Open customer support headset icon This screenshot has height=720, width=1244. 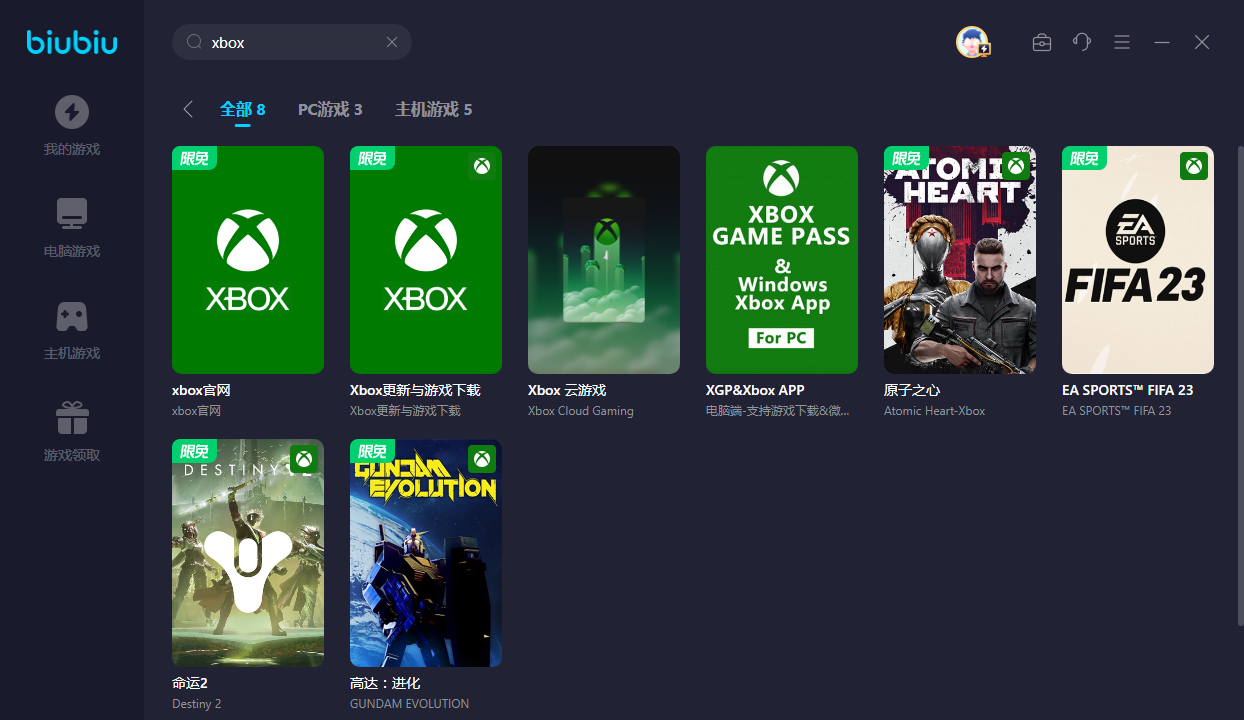1082,42
